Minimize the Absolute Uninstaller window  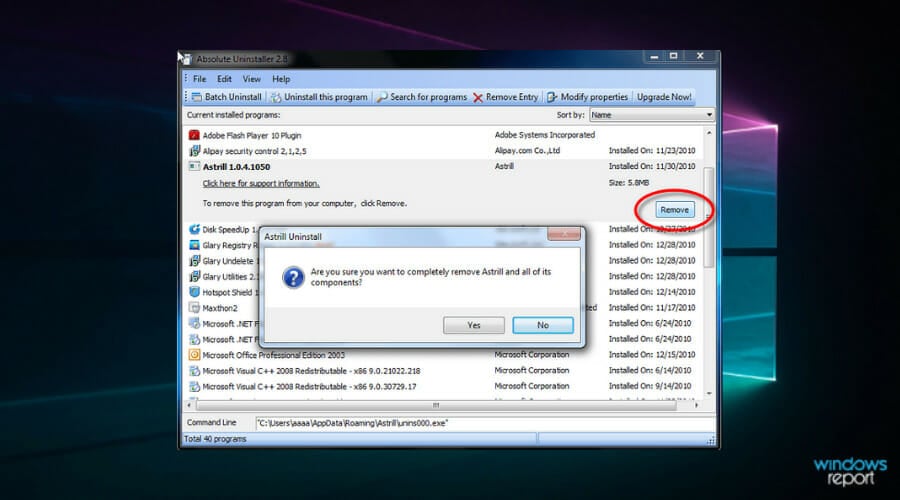[x=654, y=56]
